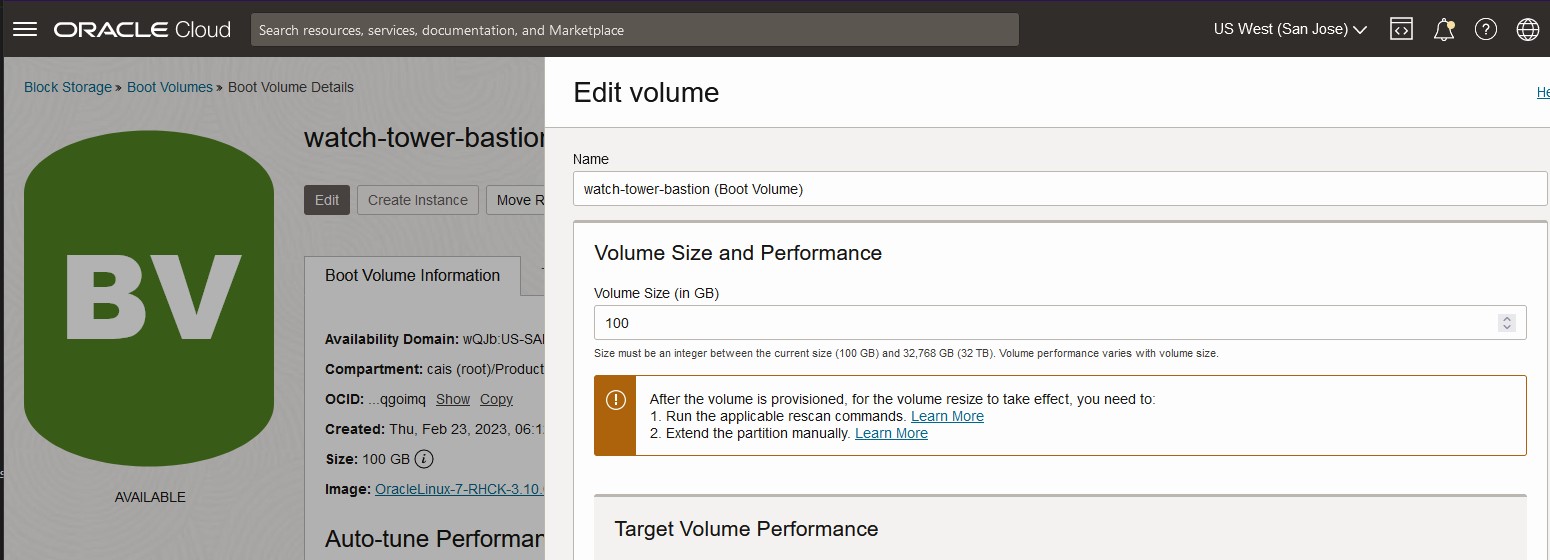
Task: Click the Create Instance button
Action: click(417, 200)
